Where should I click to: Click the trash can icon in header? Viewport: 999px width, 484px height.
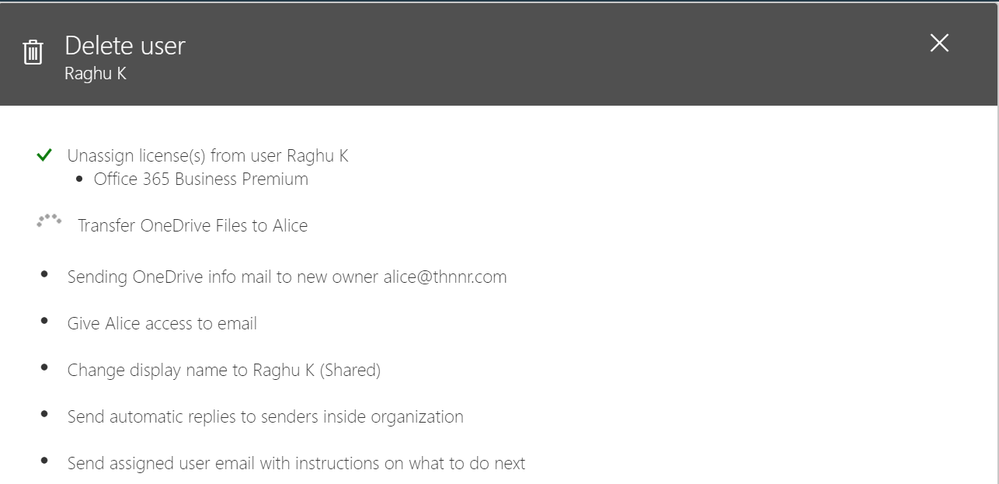click(x=32, y=52)
